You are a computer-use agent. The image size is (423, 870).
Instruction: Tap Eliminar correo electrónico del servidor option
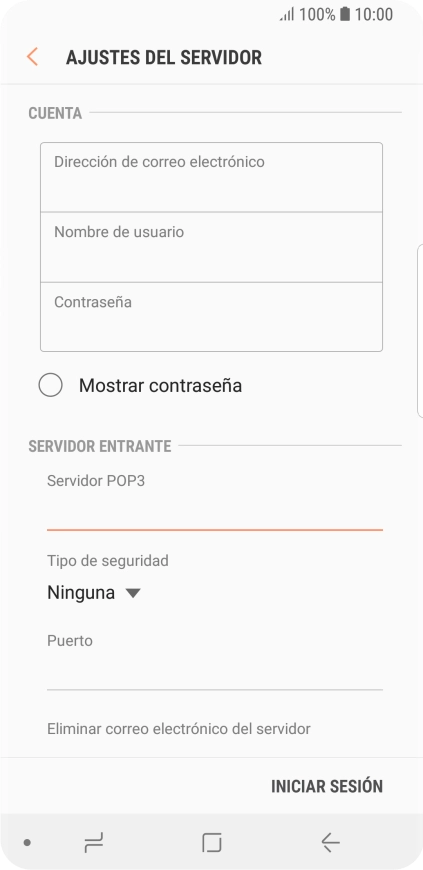click(x=179, y=729)
